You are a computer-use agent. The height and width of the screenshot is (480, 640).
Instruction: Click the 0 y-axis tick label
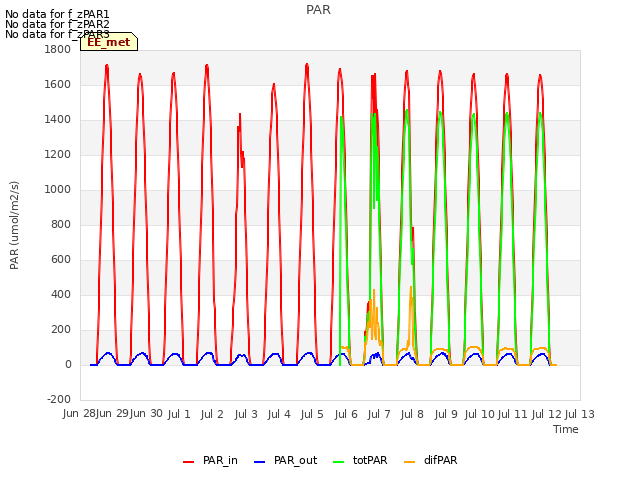(68, 364)
